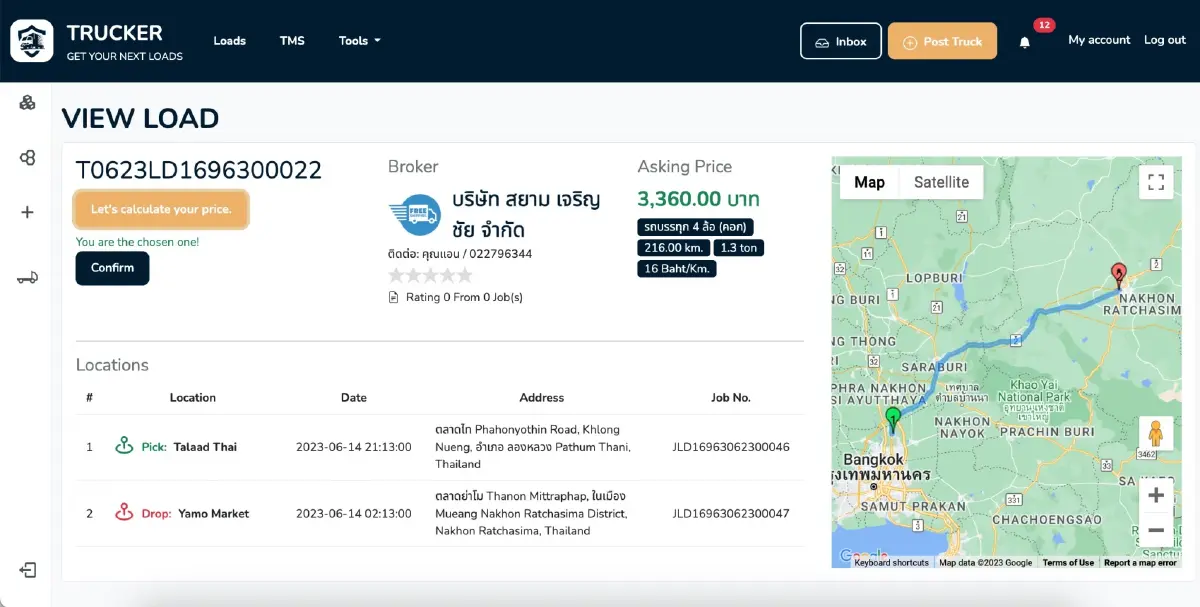Open the loads icon in the left sidebar

(27, 103)
